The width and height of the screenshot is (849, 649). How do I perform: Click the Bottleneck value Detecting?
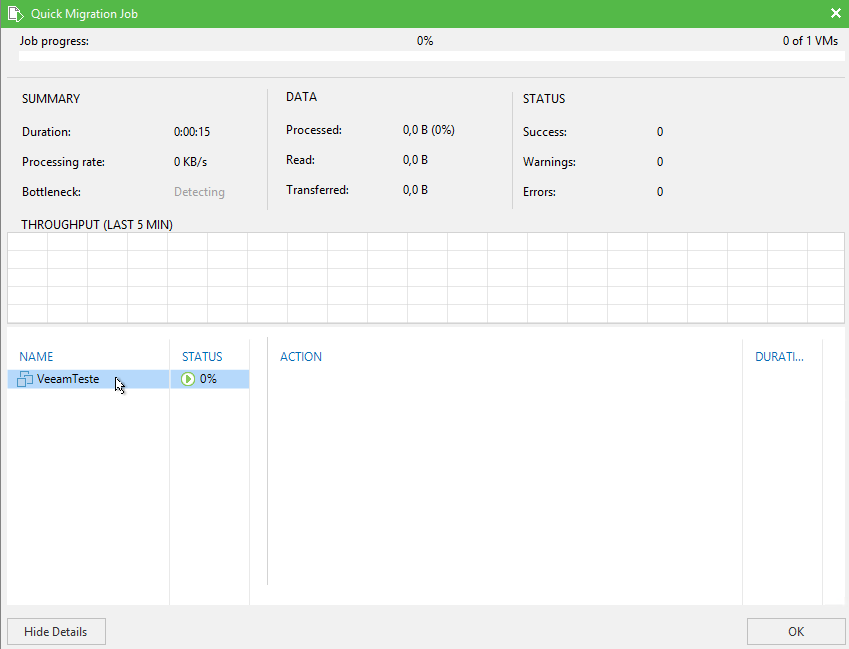tap(199, 192)
